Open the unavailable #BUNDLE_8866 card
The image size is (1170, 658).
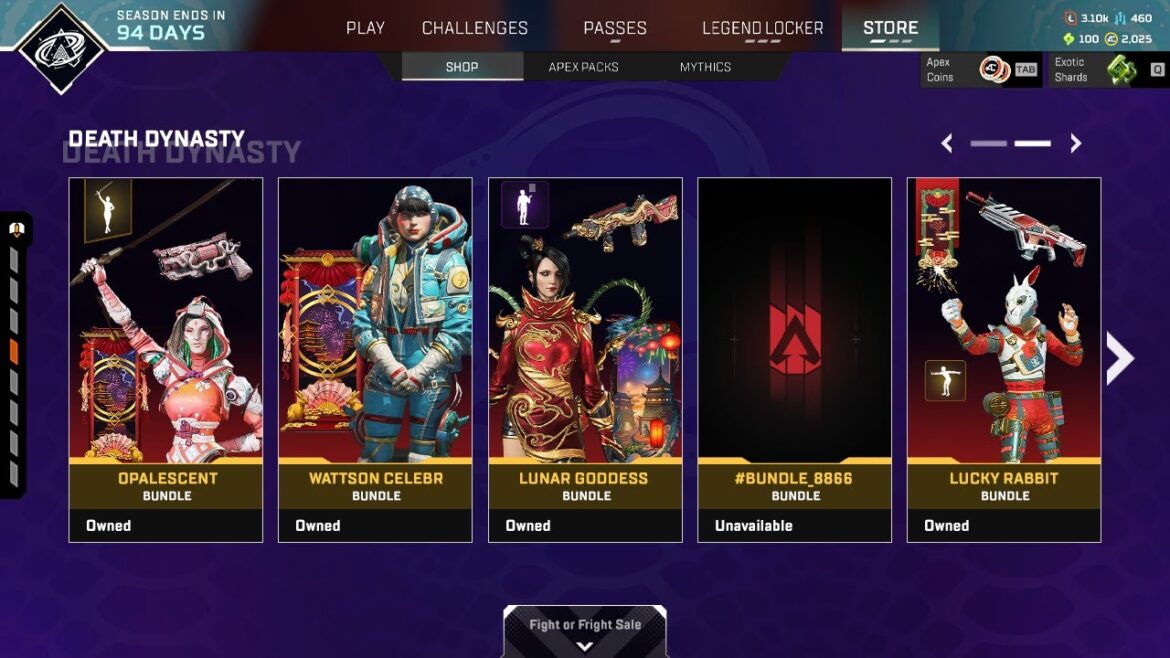point(795,360)
